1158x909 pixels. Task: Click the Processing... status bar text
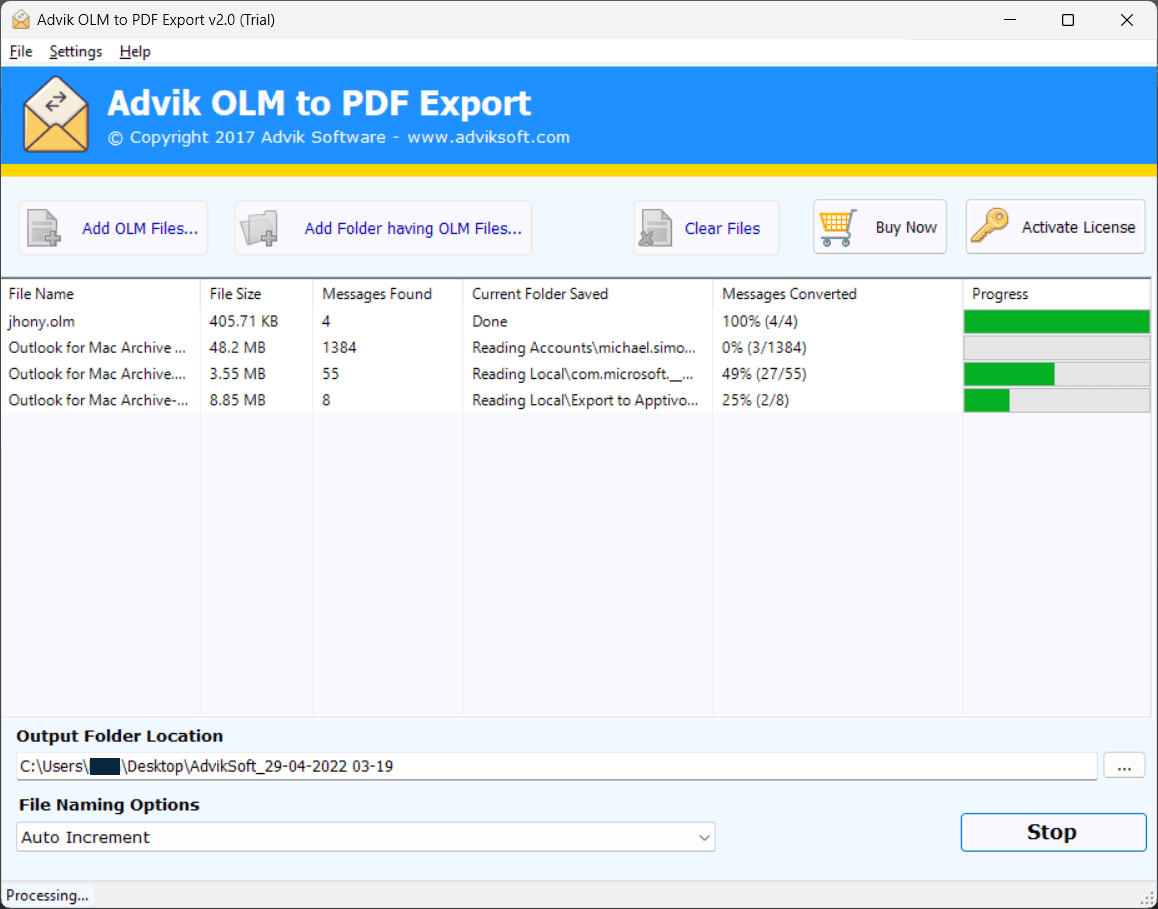coord(47,896)
